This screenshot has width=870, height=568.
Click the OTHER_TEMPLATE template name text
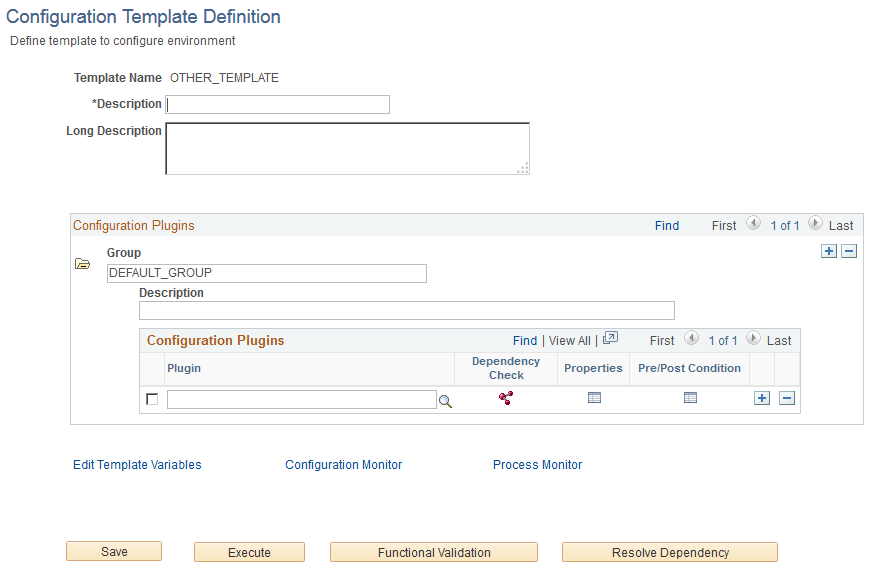(224, 78)
